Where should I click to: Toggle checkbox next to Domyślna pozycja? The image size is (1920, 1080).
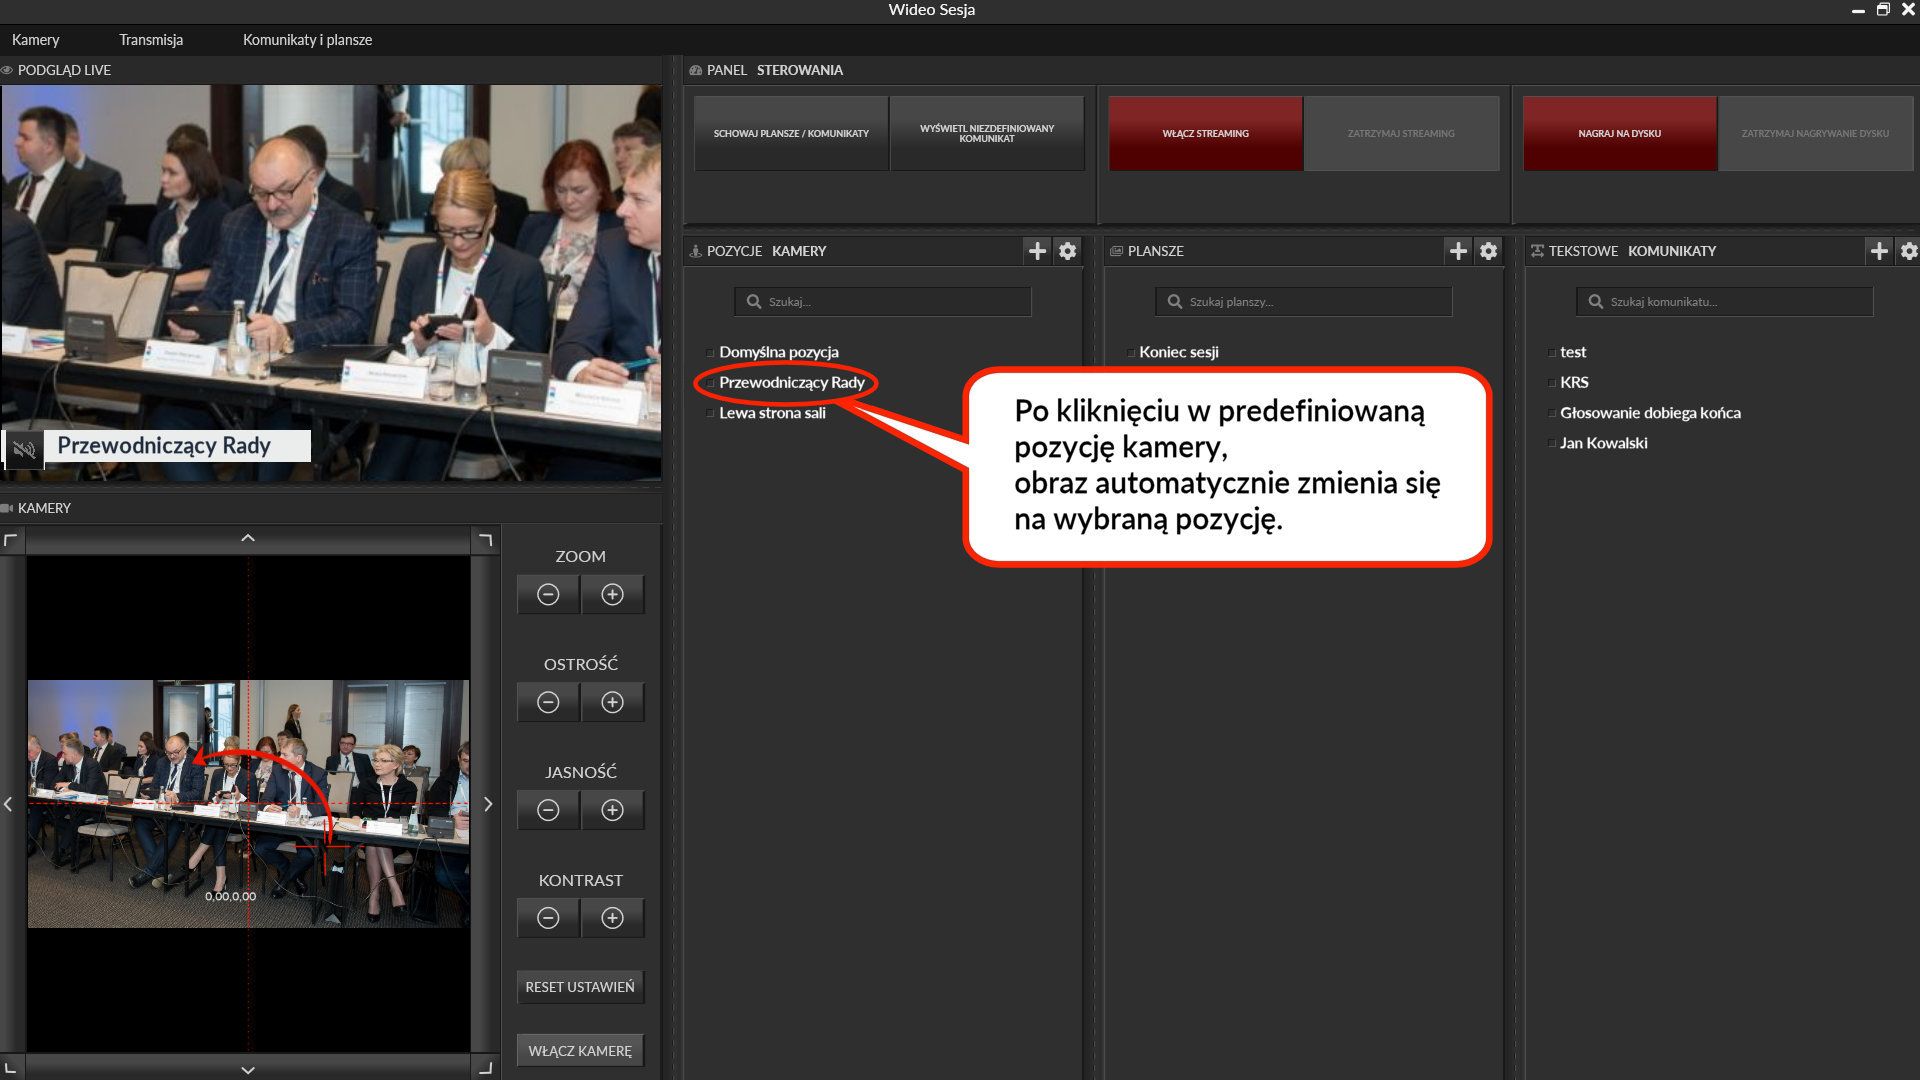pyautogui.click(x=711, y=353)
